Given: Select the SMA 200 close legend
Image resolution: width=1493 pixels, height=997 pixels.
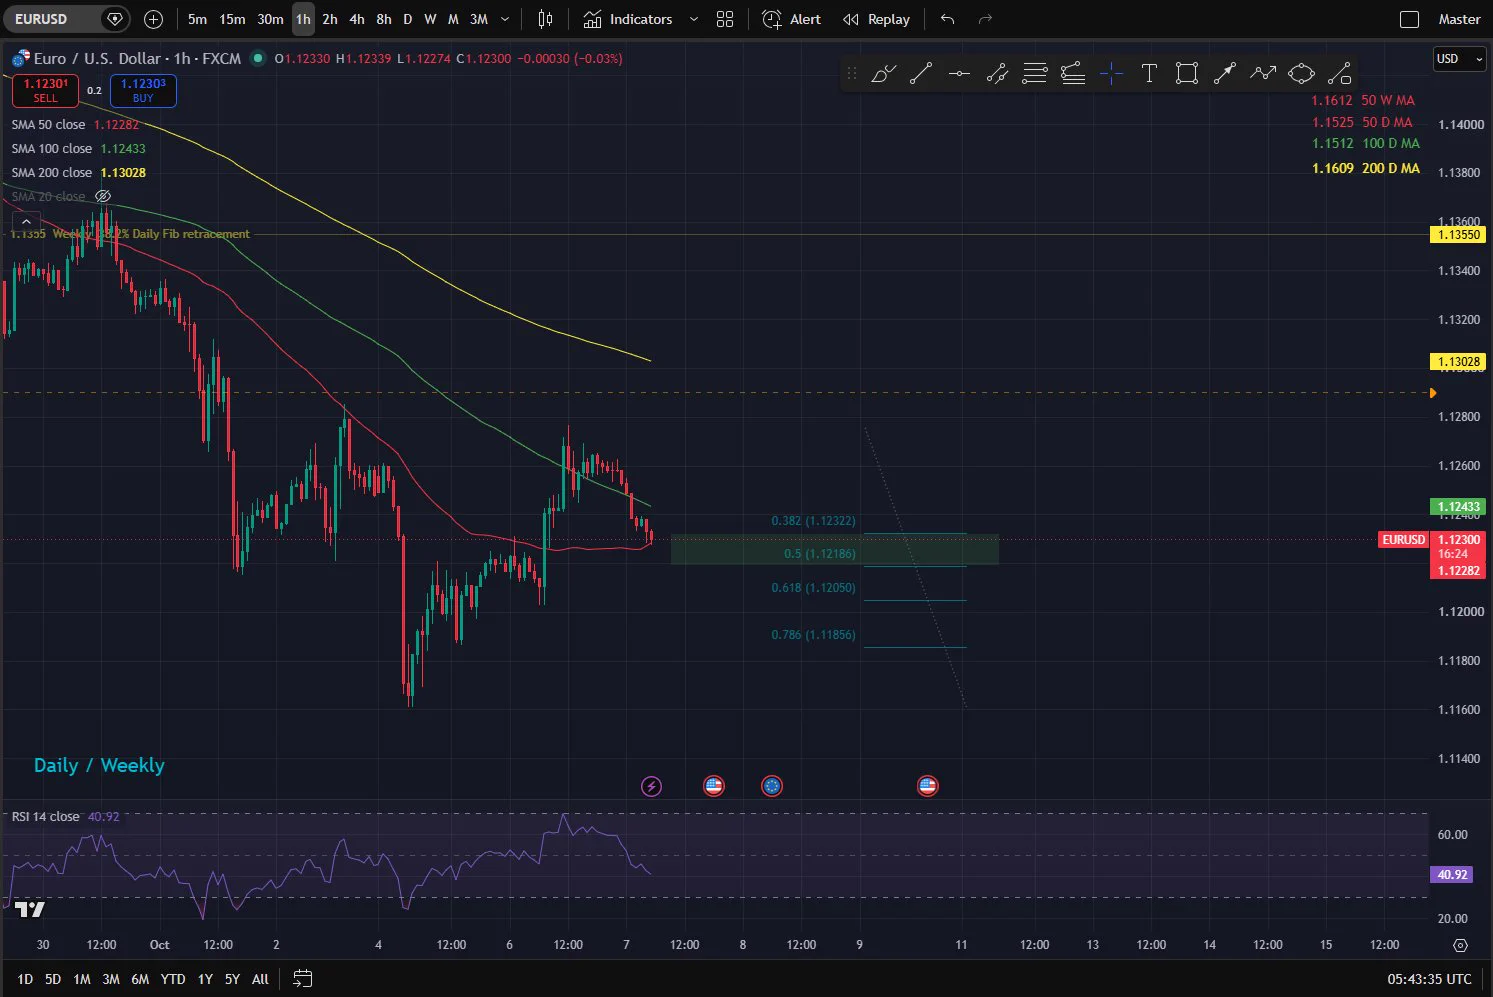Looking at the screenshot, I should click(x=52, y=172).
